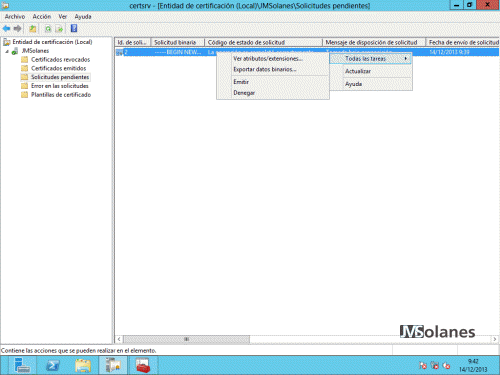
Task: Click the Forward arrow in the toolbar
Action: [x=17, y=29]
